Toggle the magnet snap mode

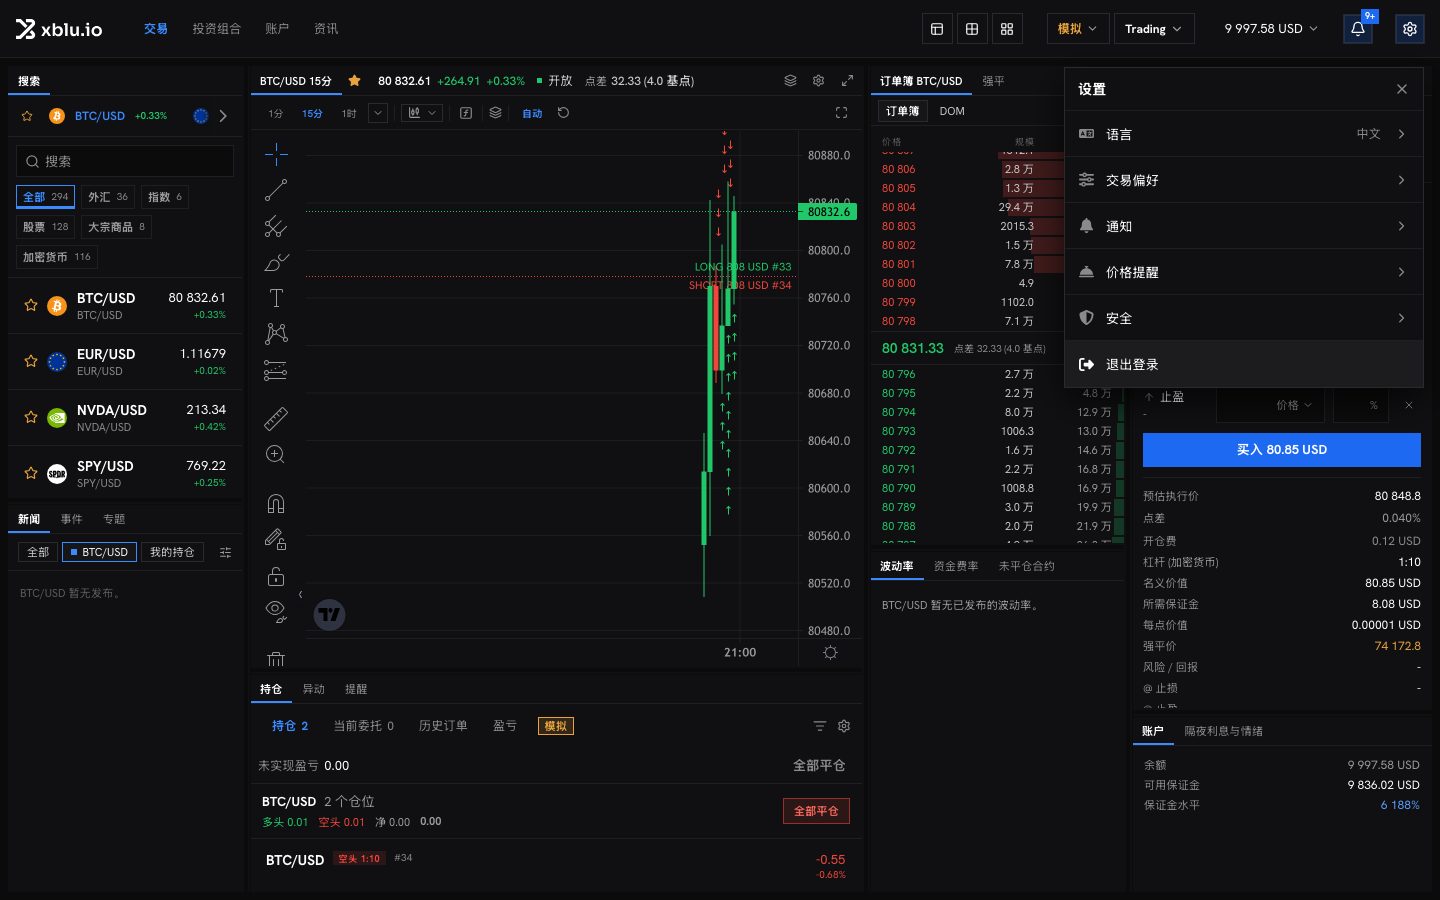click(x=276, y=504)
